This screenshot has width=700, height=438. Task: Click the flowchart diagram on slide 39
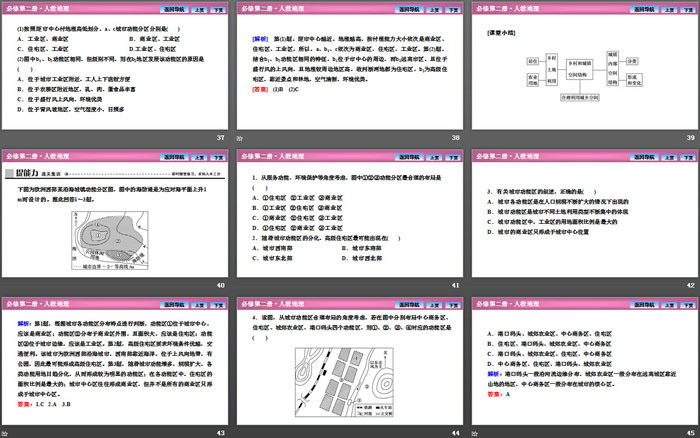click(x=585, y=76)
